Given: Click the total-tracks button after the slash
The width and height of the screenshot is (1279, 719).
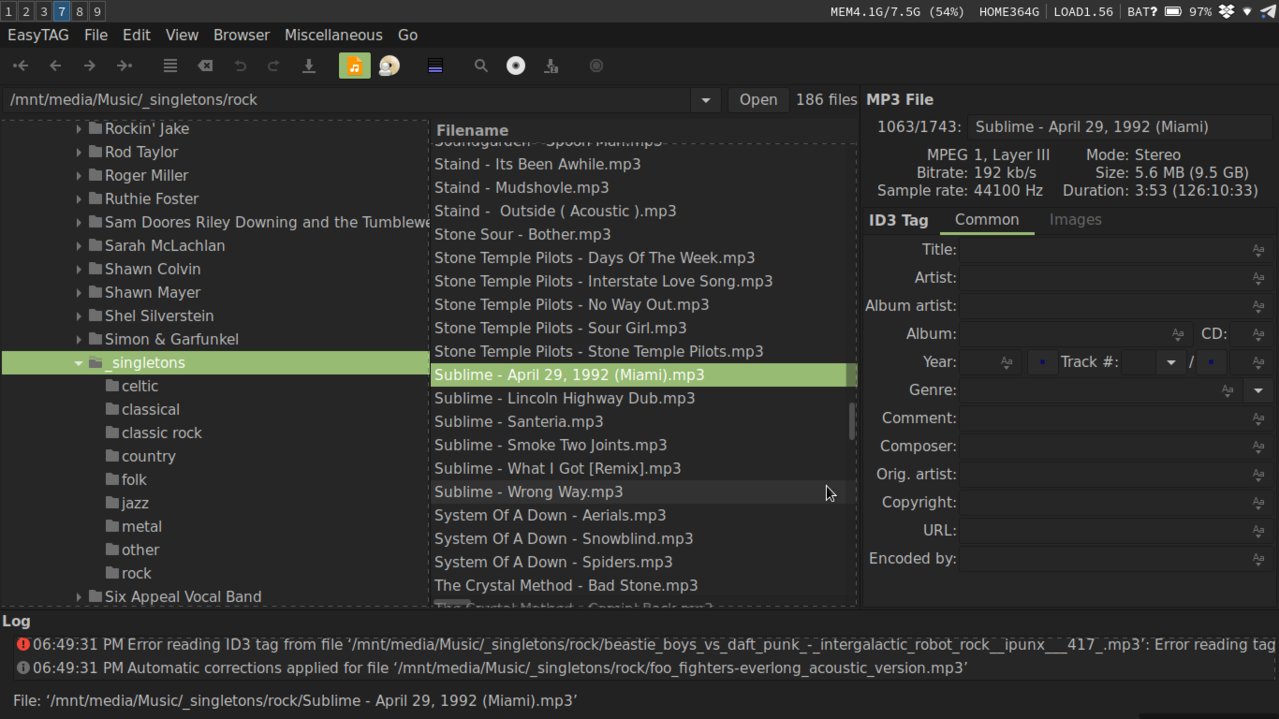Looking at the screenshot, I should pyautogui.click(x=1211, y=362).
